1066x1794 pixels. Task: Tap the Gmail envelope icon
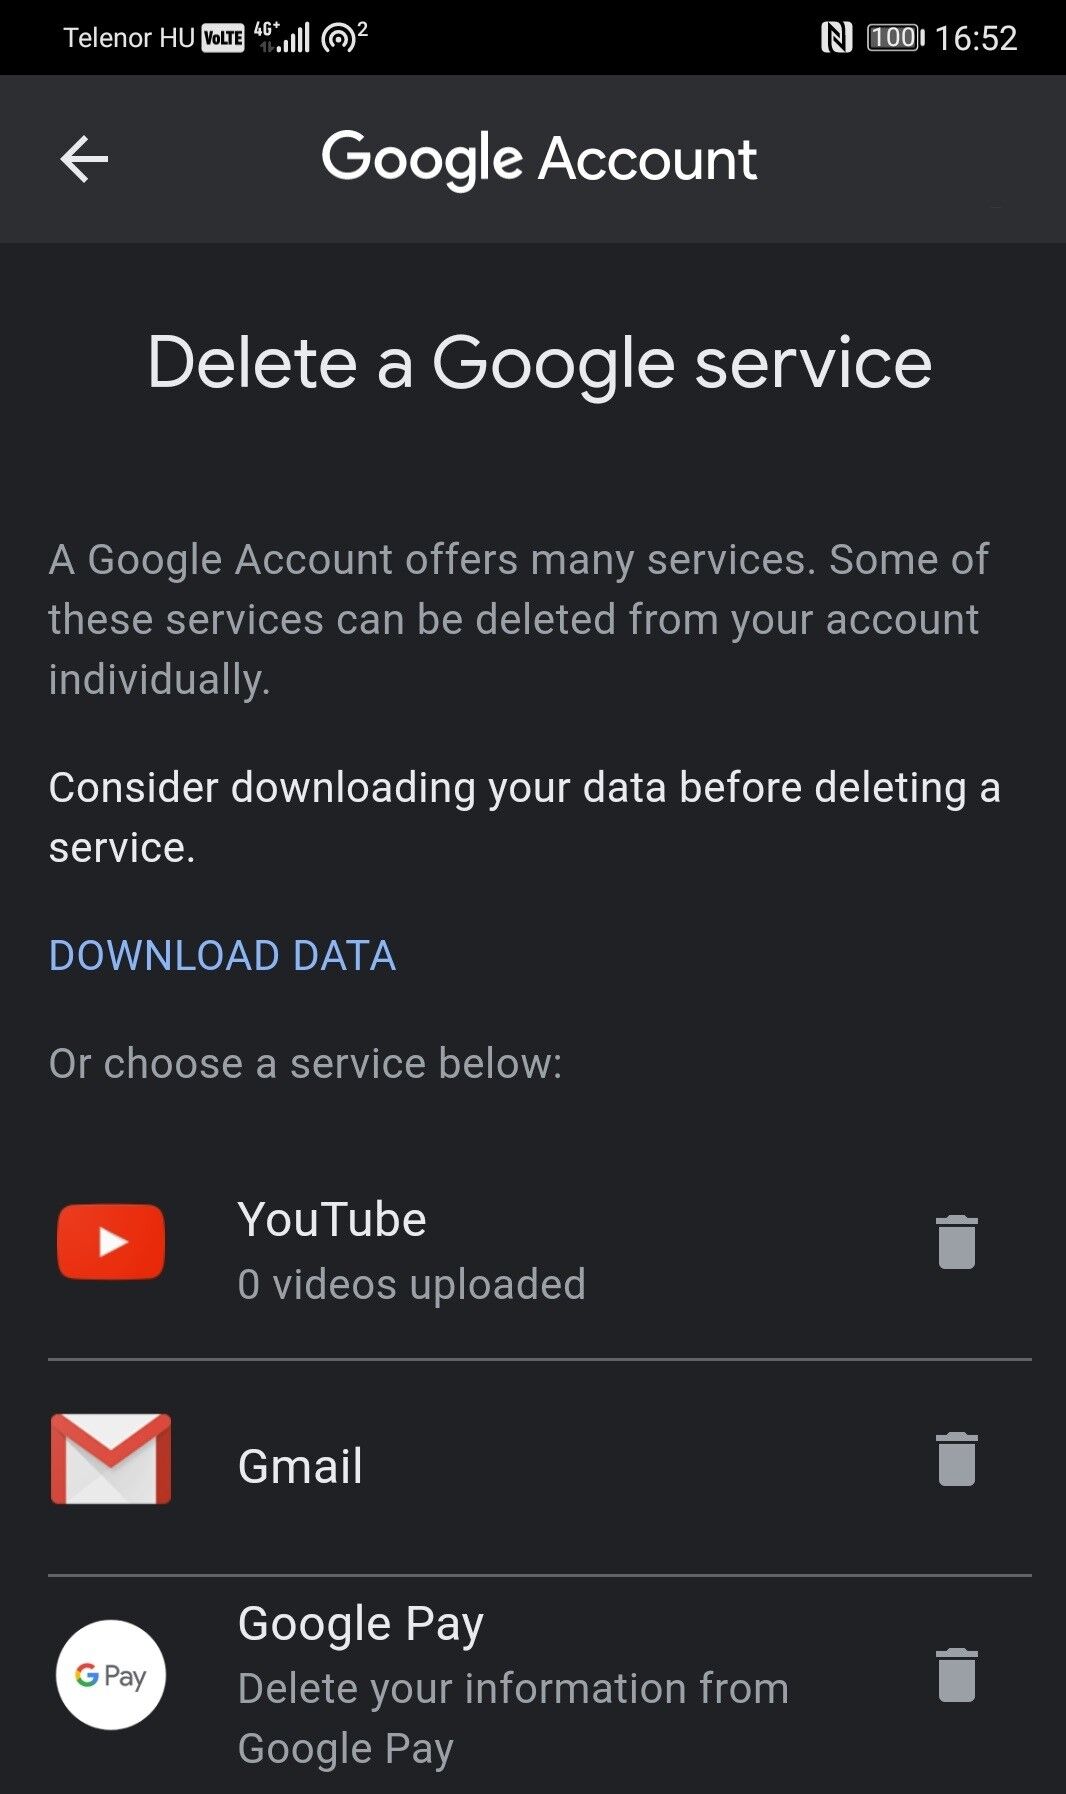point(111,1459)
